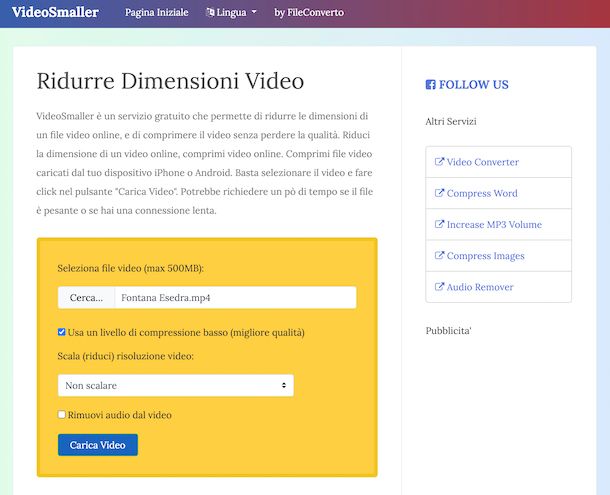The height and width of the screenshot is (495, 610).
Task: Open the Non scalare resolution dropdown
Action: pyautogui.click(x=176, y=386)
